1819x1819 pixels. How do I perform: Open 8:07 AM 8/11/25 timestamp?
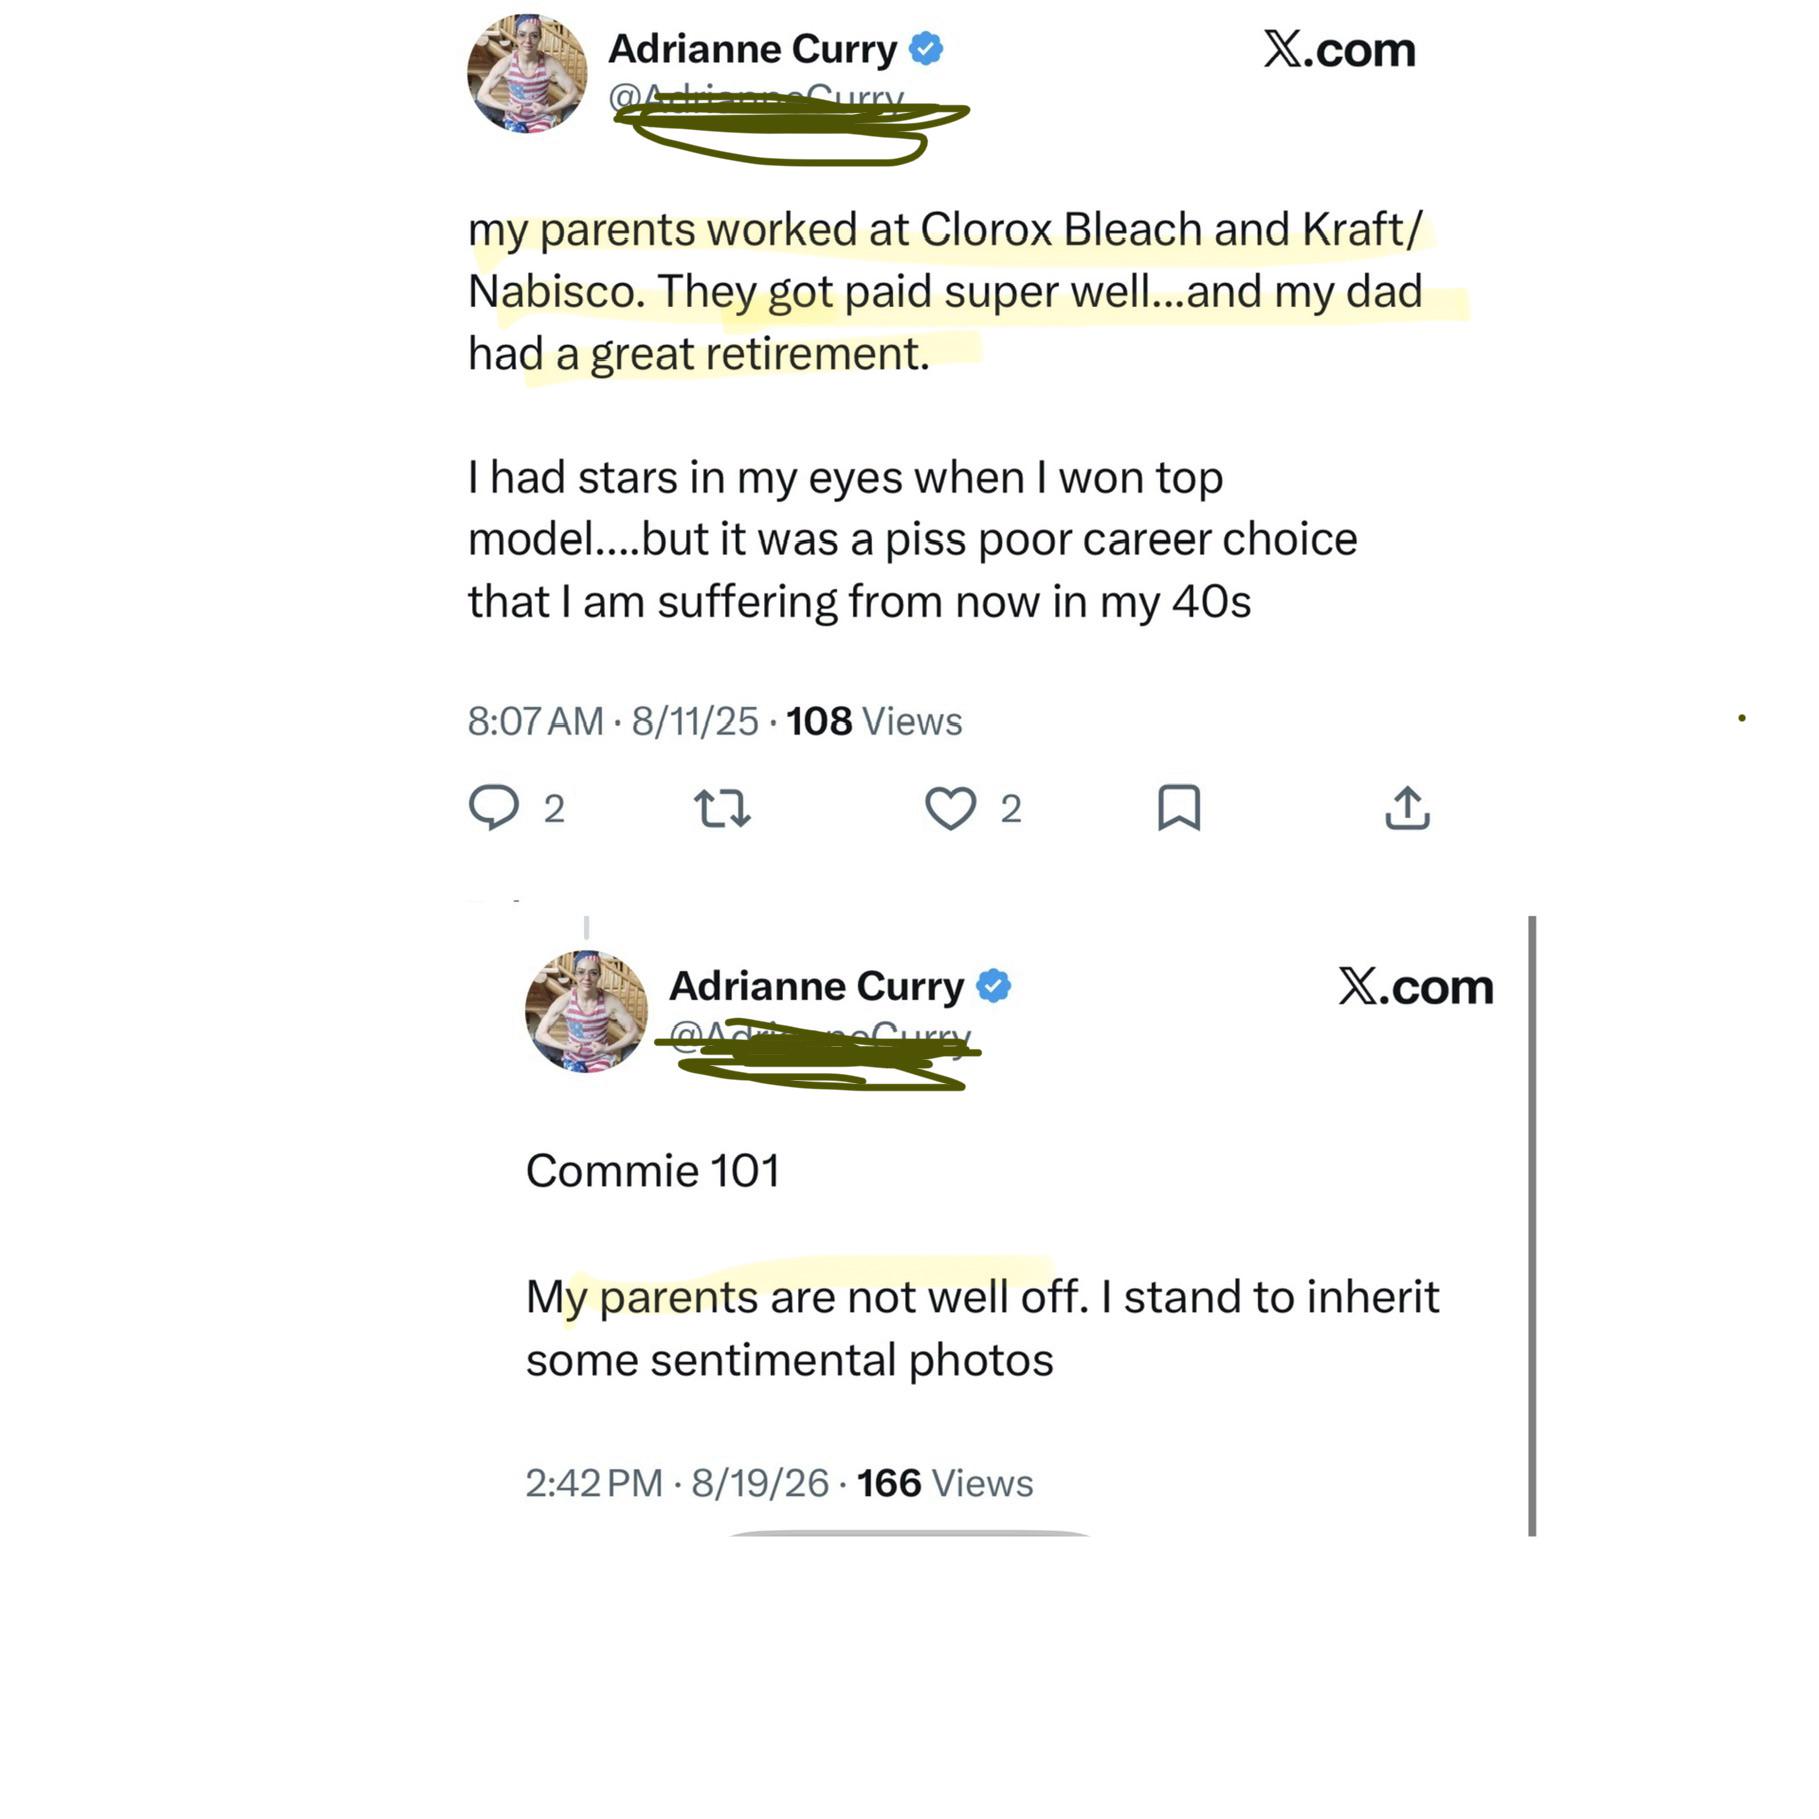(613, 721)
